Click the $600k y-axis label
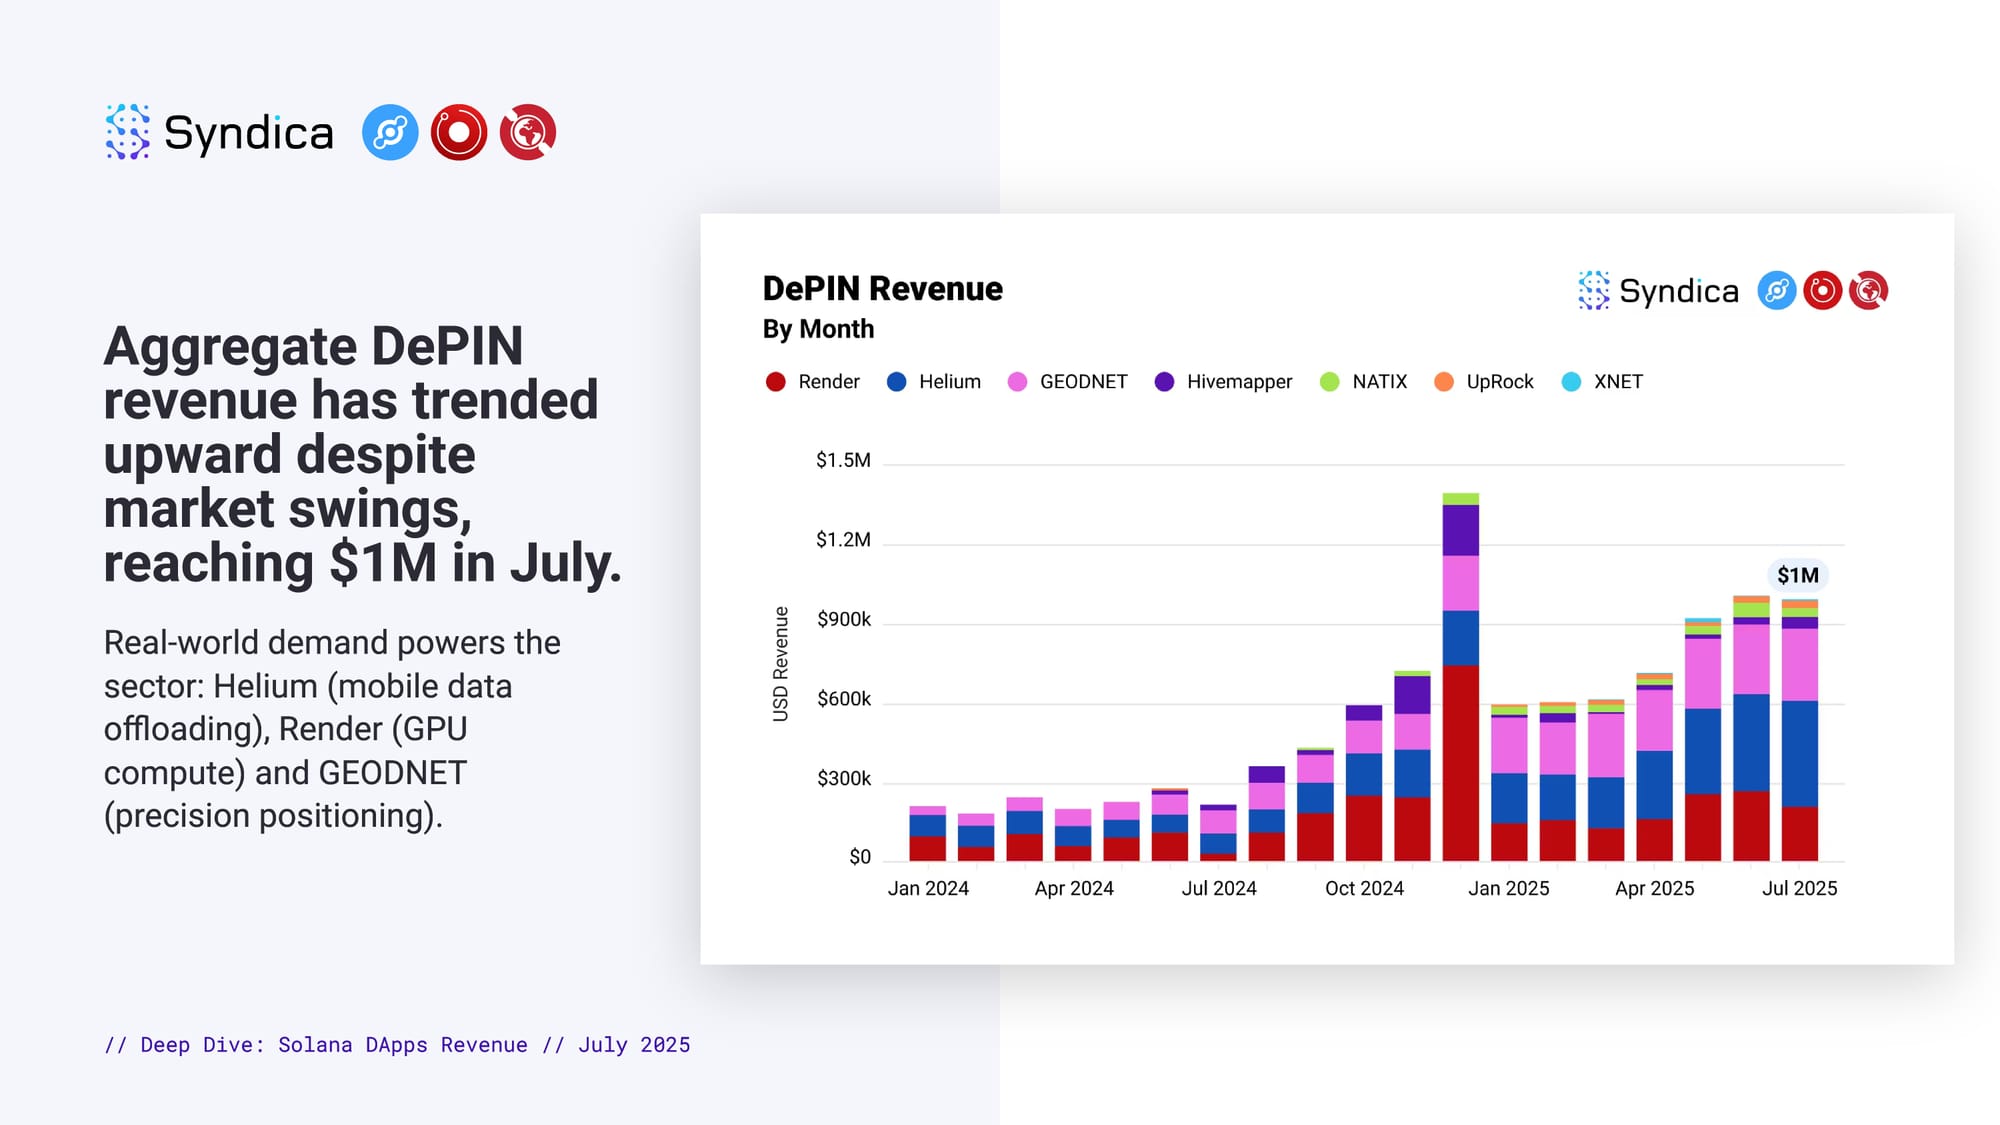Viewport: 2000px width, 1125px height. pos(844,699)
